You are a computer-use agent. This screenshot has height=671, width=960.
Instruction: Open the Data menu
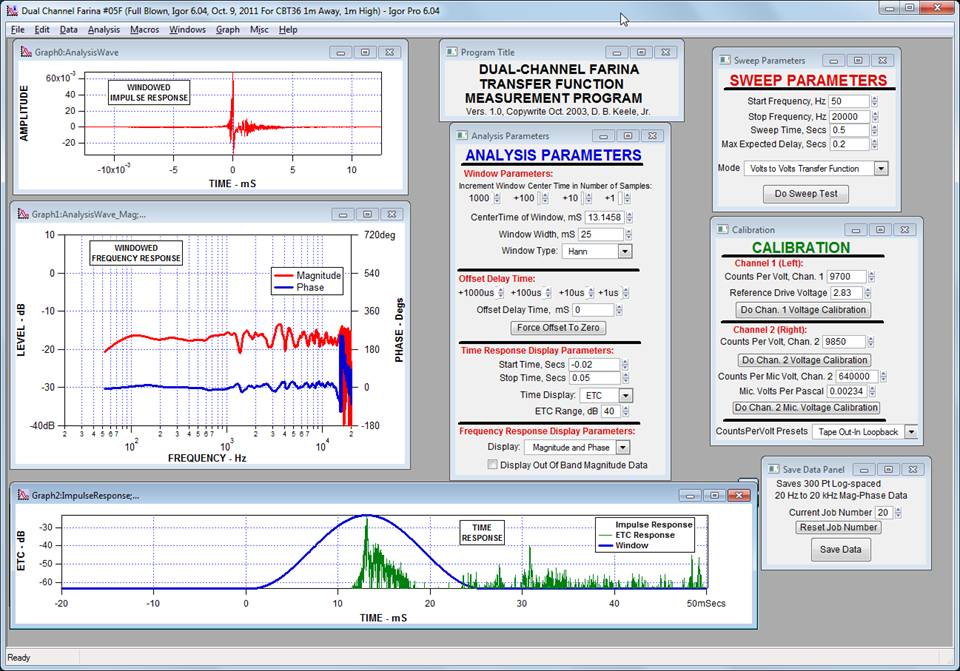tap(69, 29)
